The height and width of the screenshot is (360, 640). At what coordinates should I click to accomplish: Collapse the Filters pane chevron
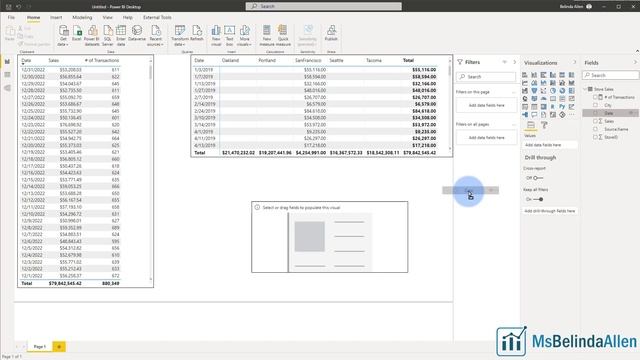tap(514, 62)
